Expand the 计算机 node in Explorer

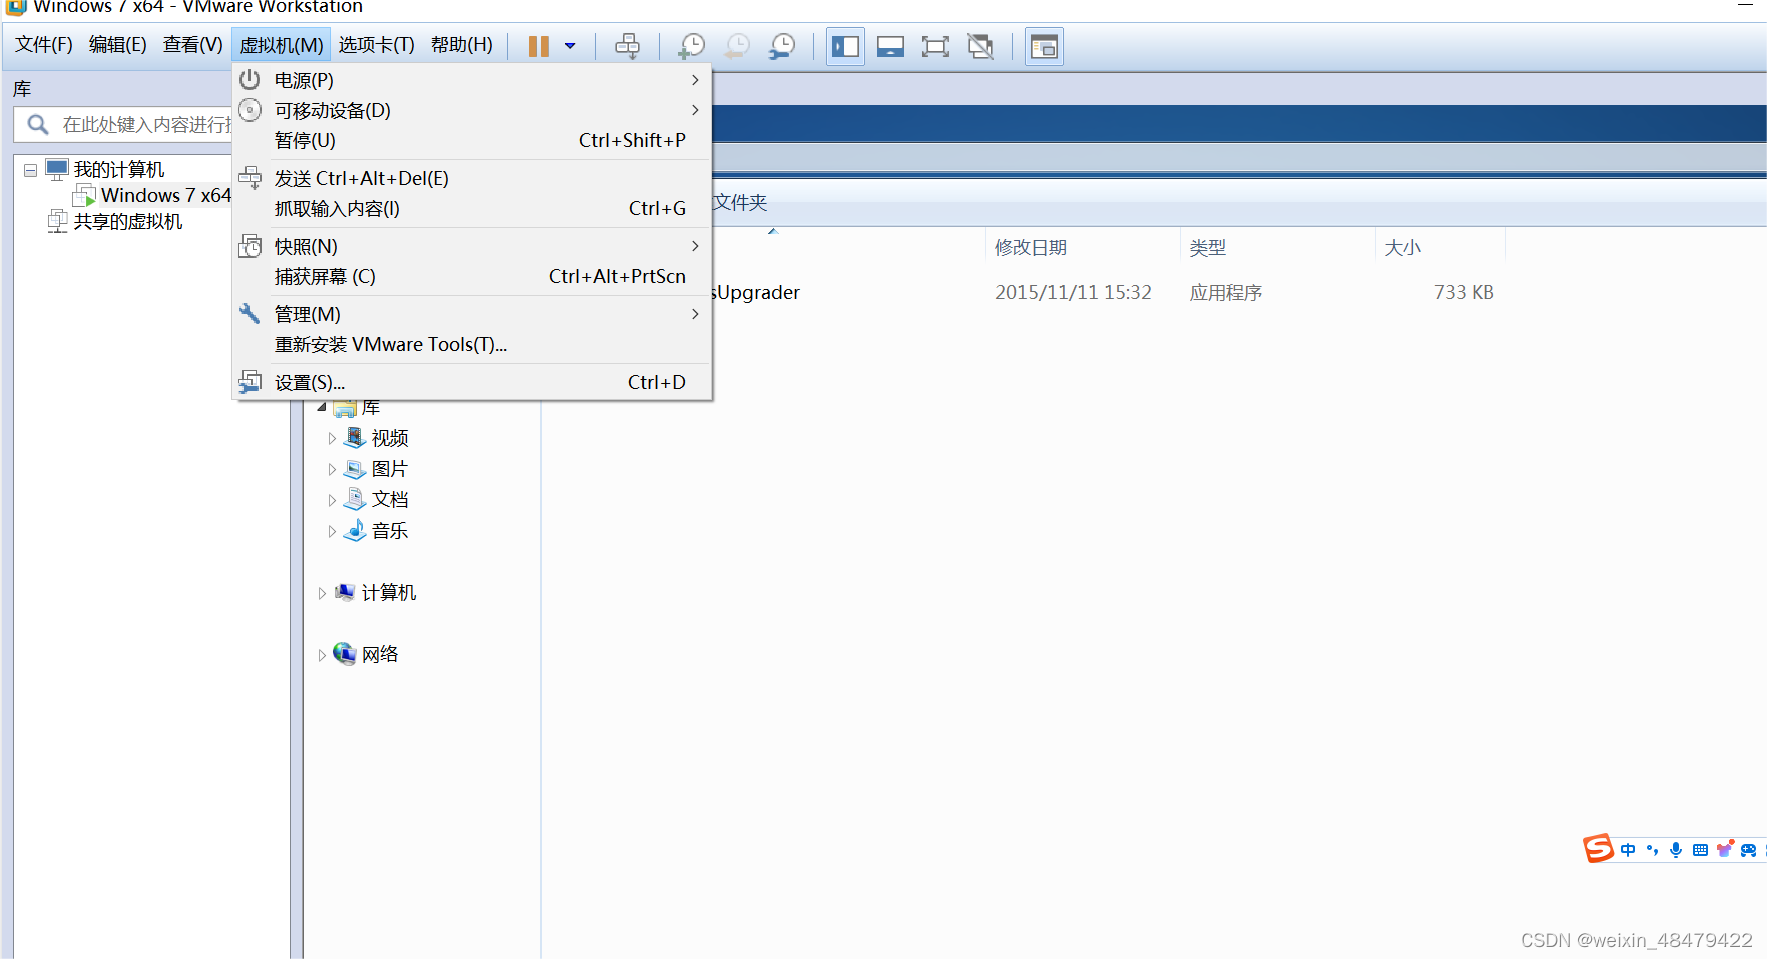click(x=322, y=593)
